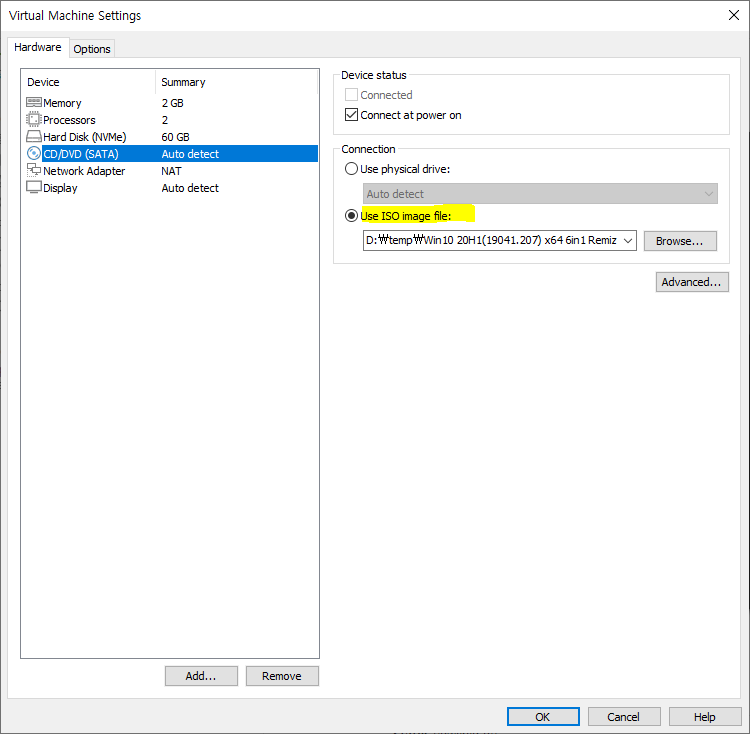Click the Hard Disk (NVMe) drive icon
The height and width of the screenshot is (734, 750).
click(33, 136)
